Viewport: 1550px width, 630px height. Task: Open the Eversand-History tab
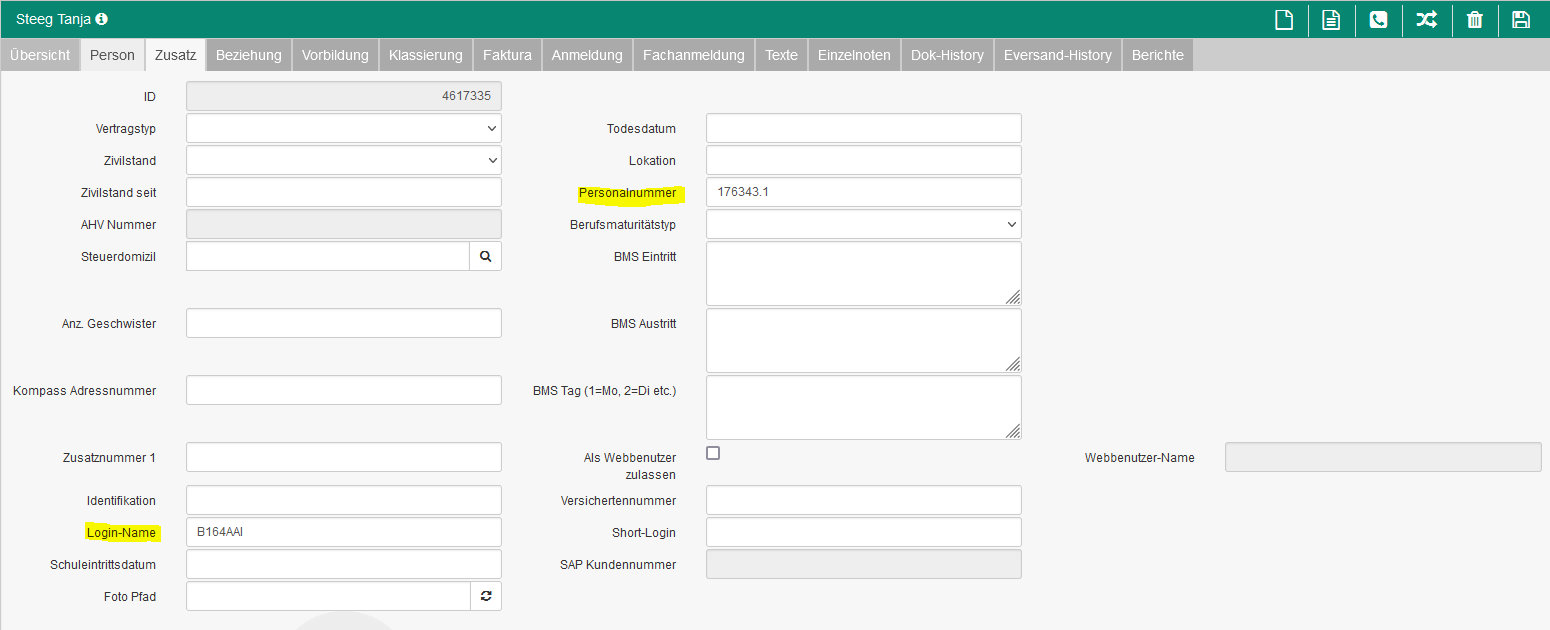pyautogui.click(x=1058, y=55)
